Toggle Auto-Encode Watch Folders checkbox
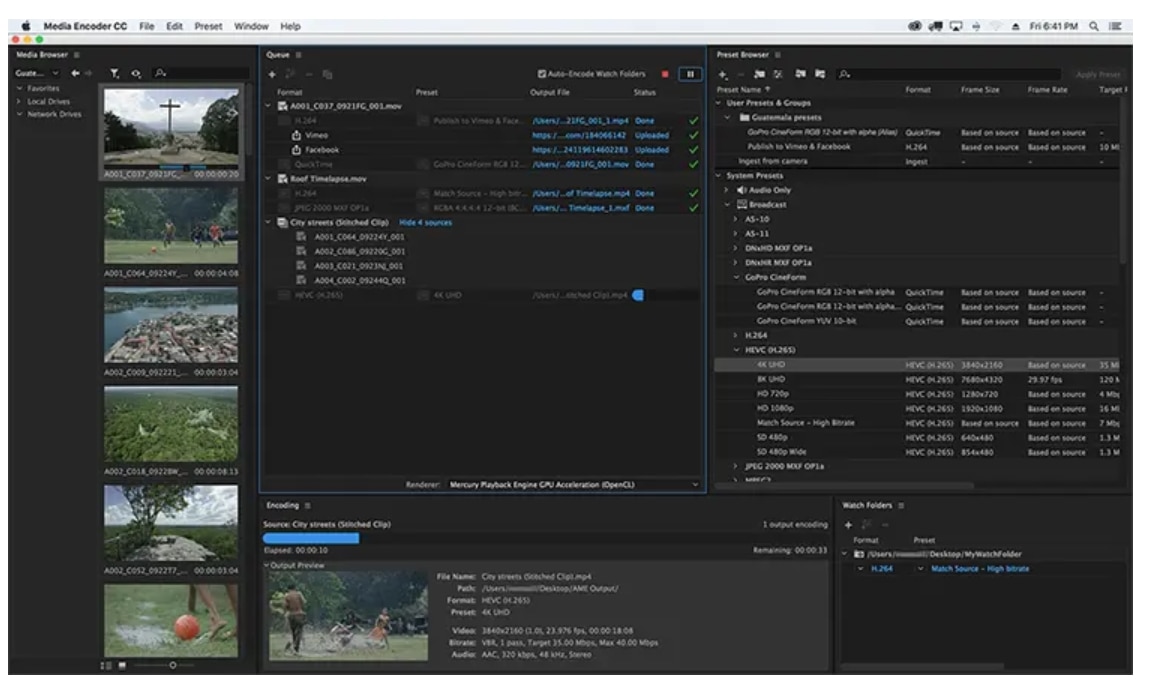1150x690 pixels. (x=542, y=74)
